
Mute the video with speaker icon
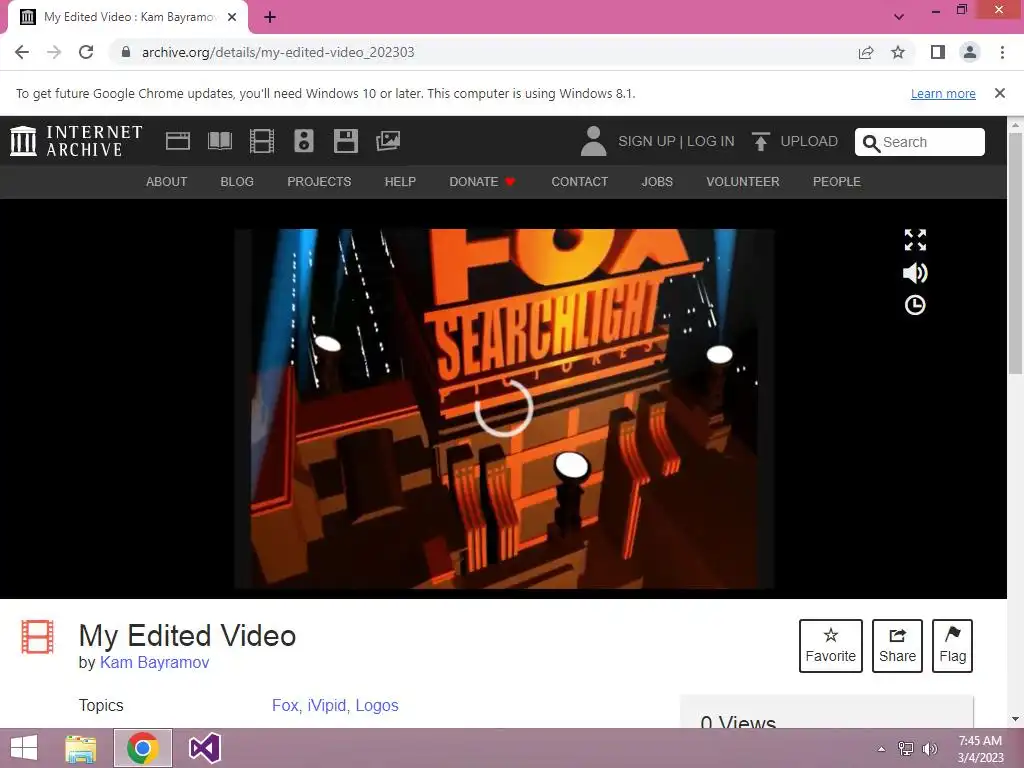pos(915,273)
